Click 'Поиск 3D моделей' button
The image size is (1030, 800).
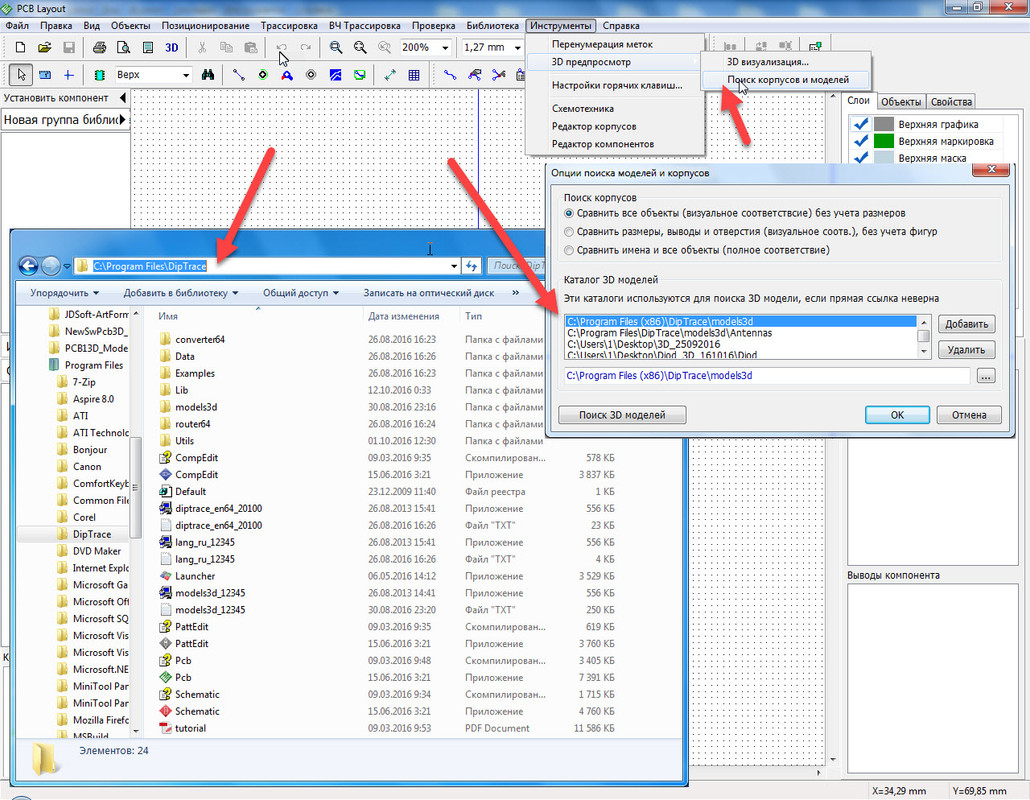(x=622, y=415)
